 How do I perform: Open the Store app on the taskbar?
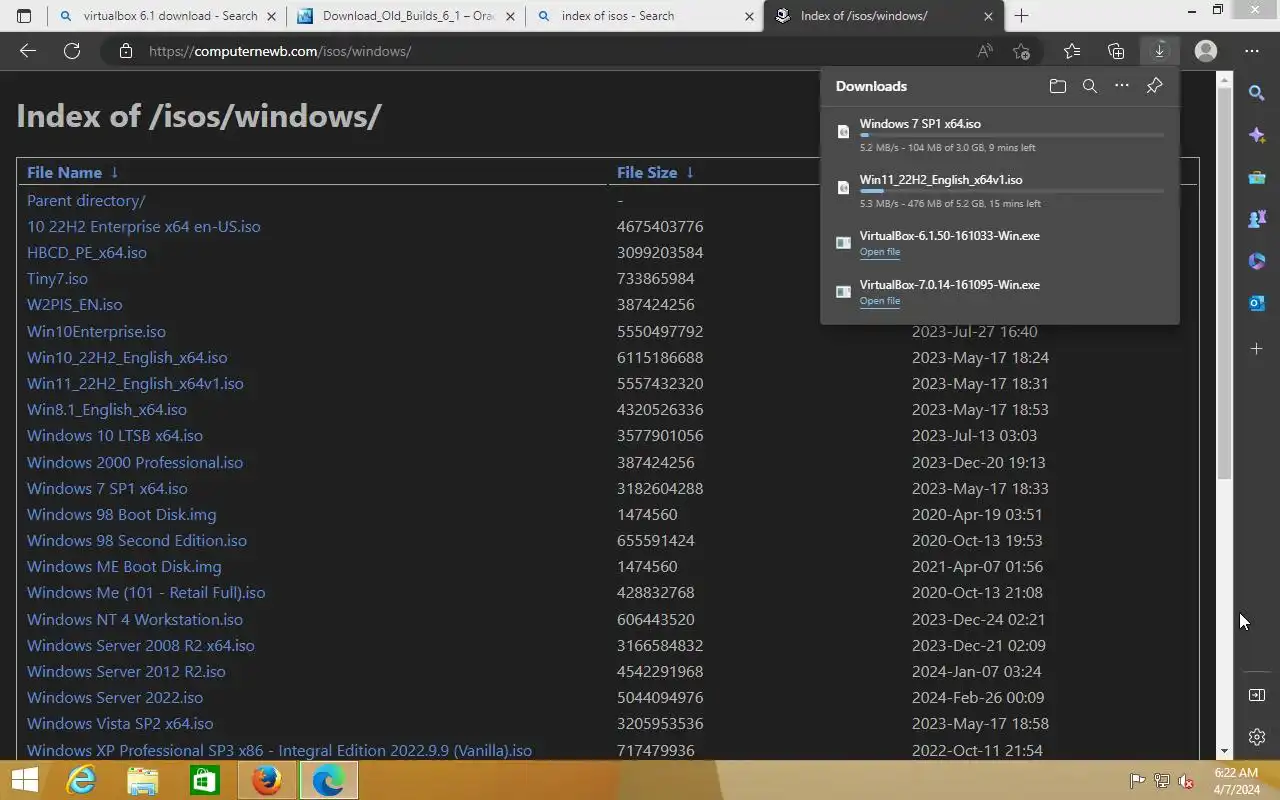point(205,780)
